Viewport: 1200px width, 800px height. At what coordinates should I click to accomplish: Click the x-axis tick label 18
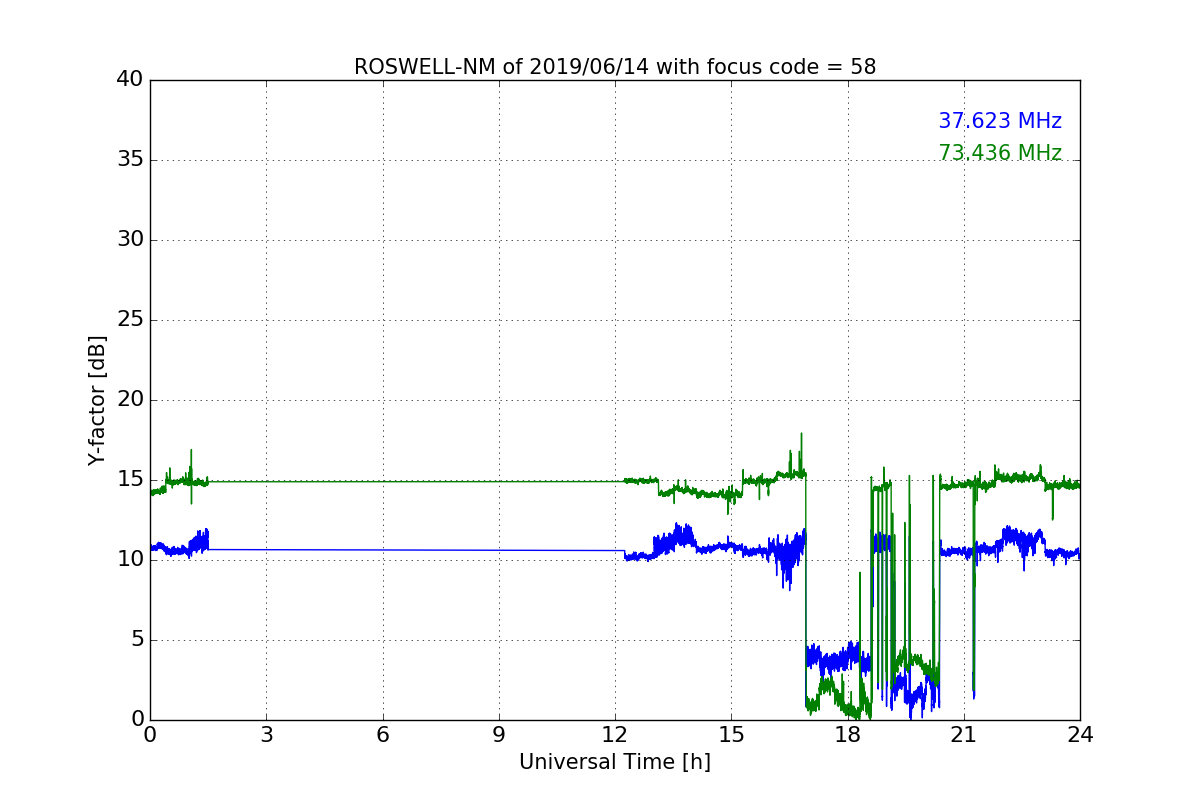pyautogui.click(x=848, y=735)
